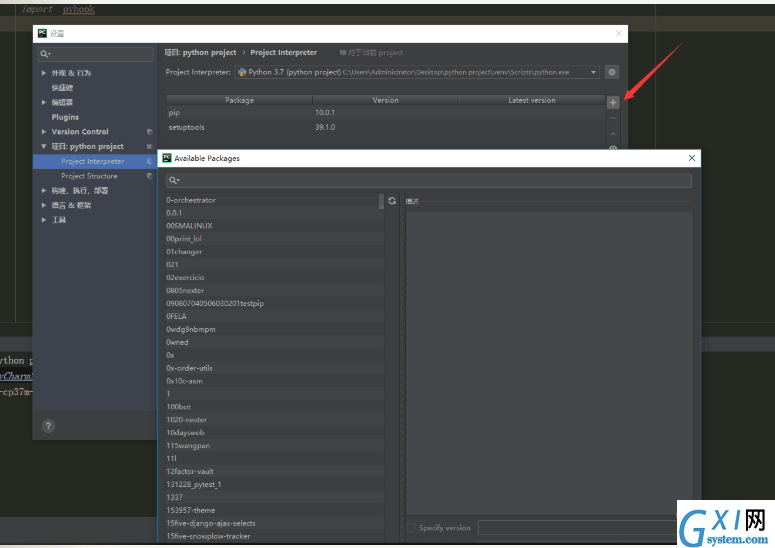This screenshot has width=775, height=548.
Task: Select the pip package row
Action: coord(386,113)
